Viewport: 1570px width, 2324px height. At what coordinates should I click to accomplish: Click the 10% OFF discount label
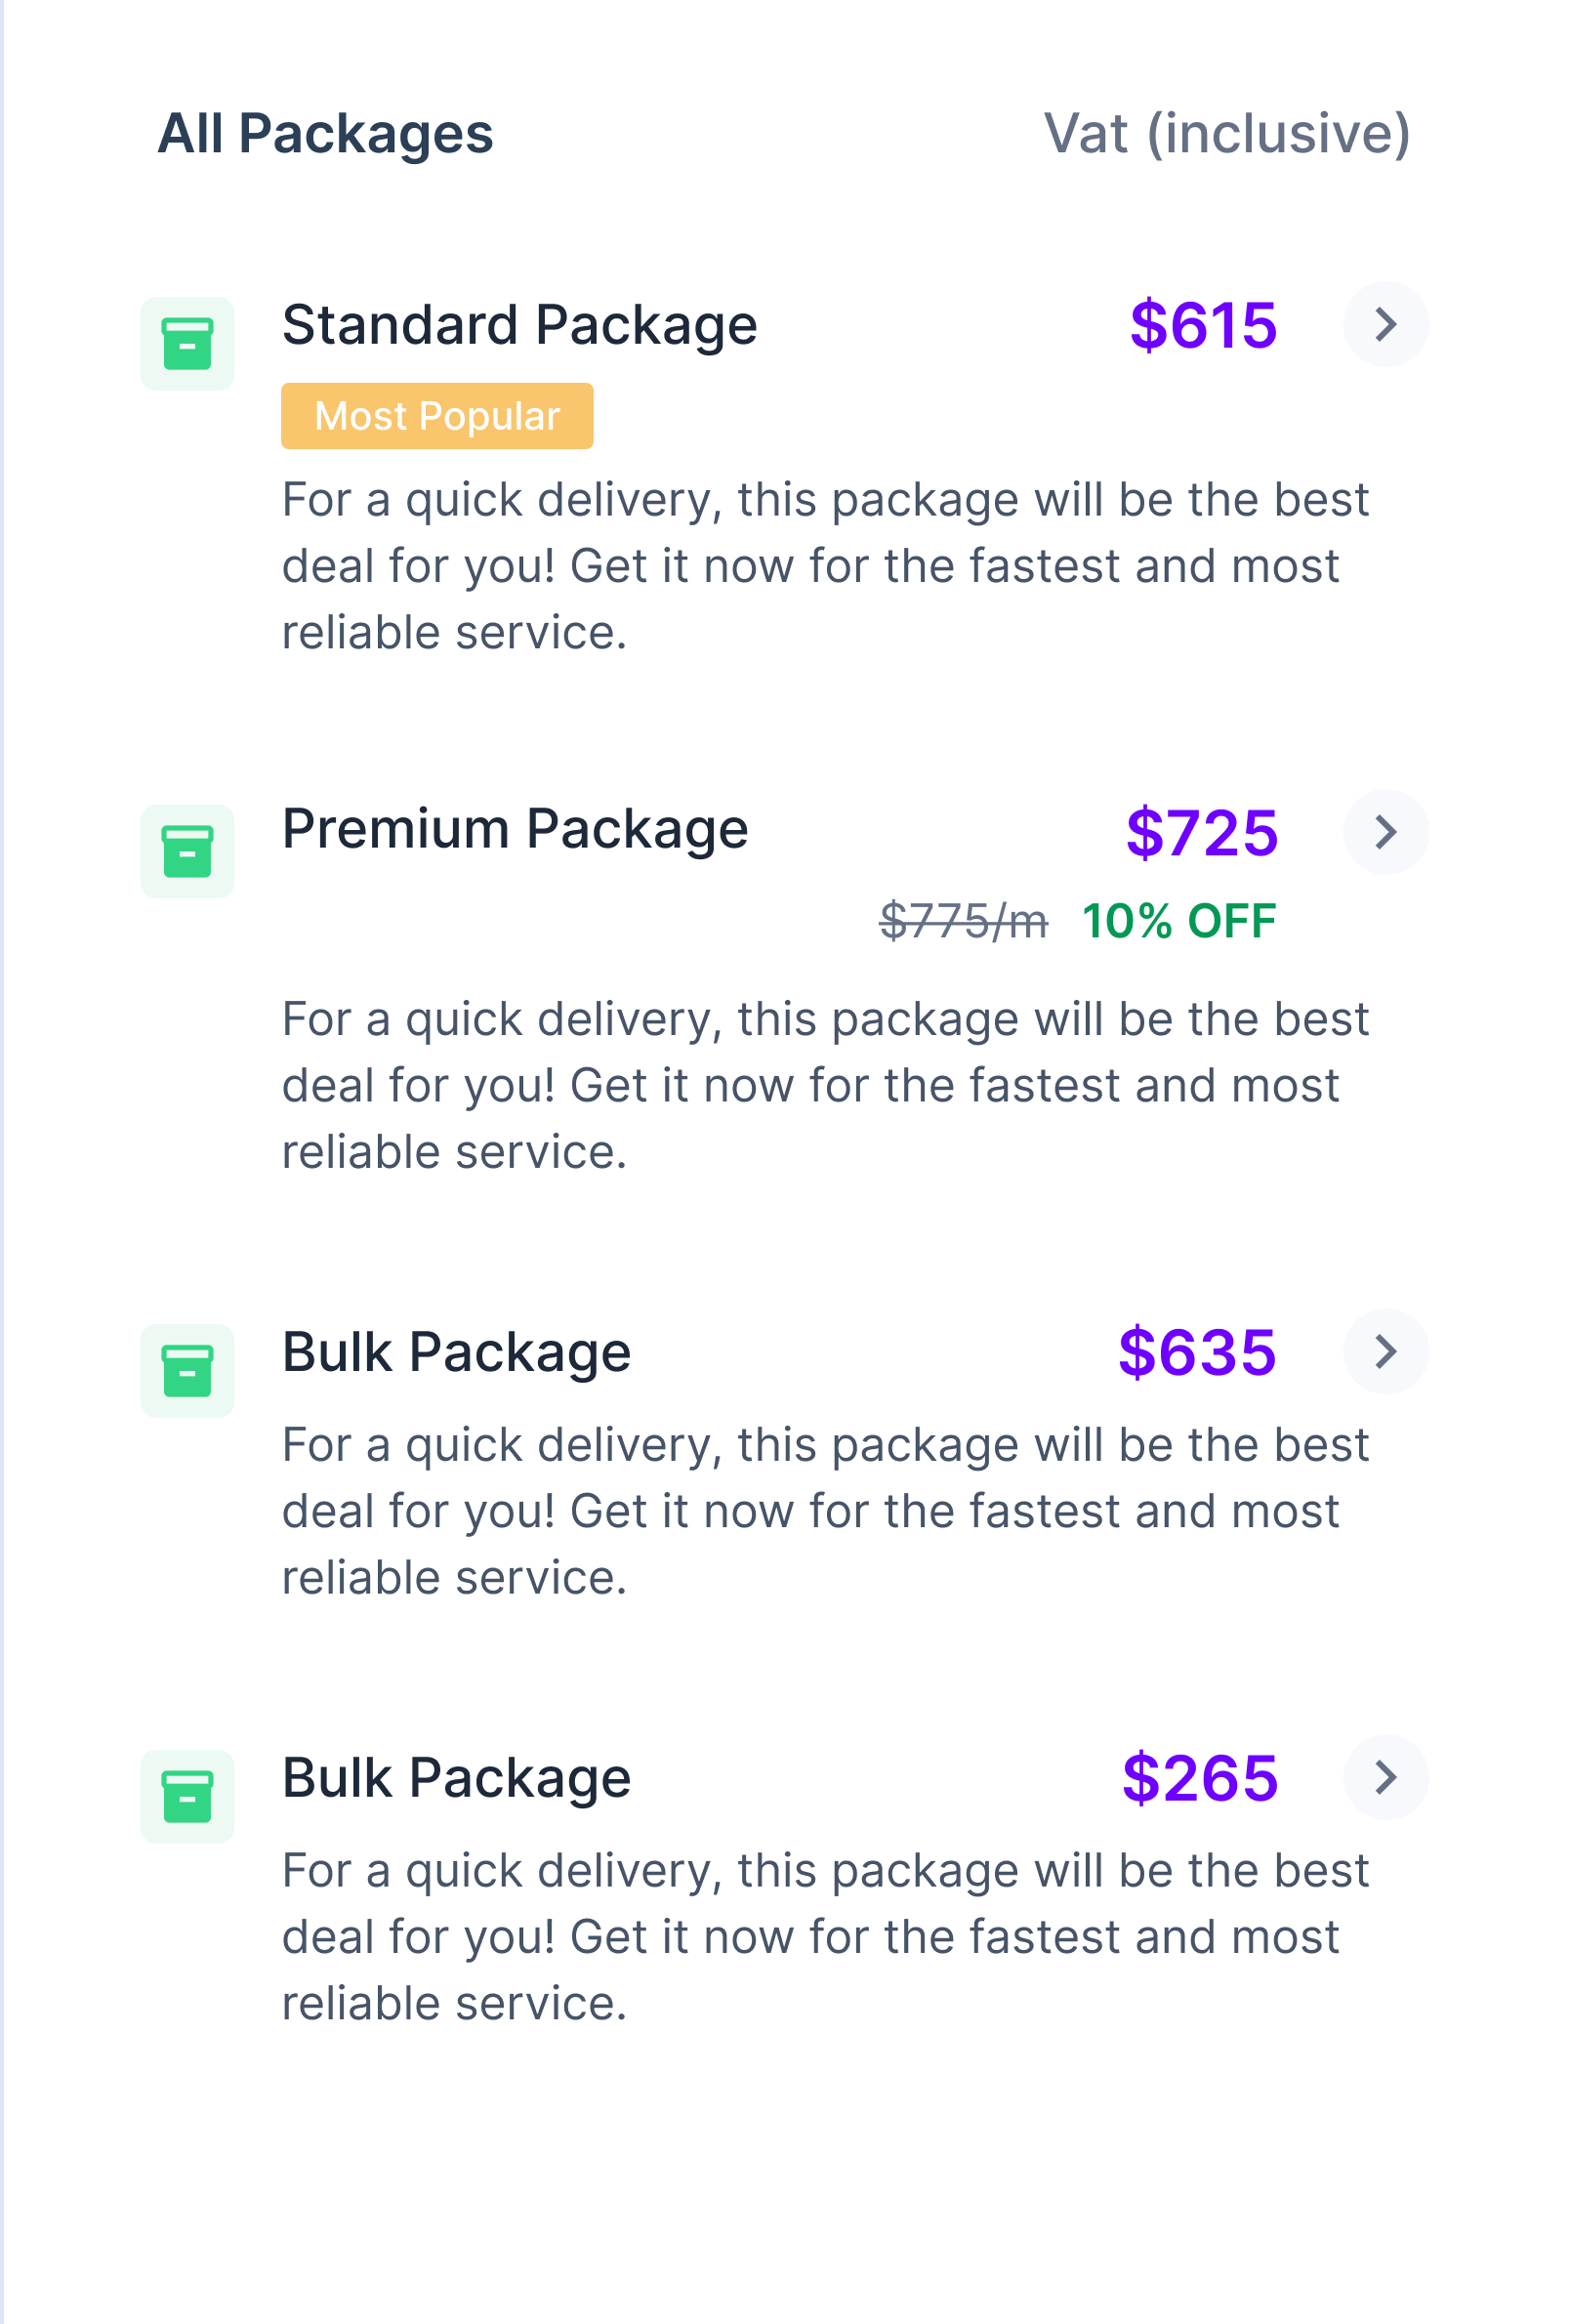point(1179,921)
